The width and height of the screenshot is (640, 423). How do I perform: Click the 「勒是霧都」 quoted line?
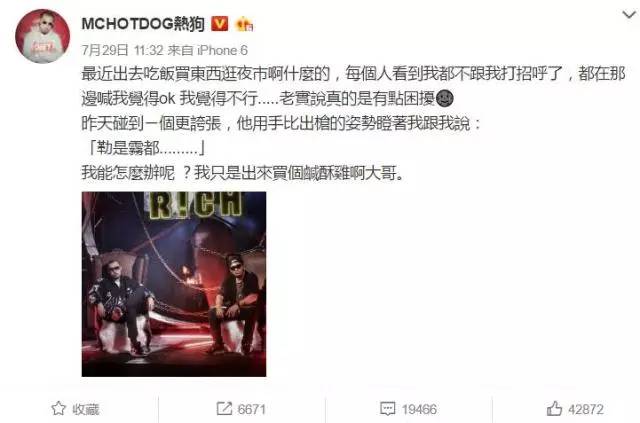(x=146, y=148)
